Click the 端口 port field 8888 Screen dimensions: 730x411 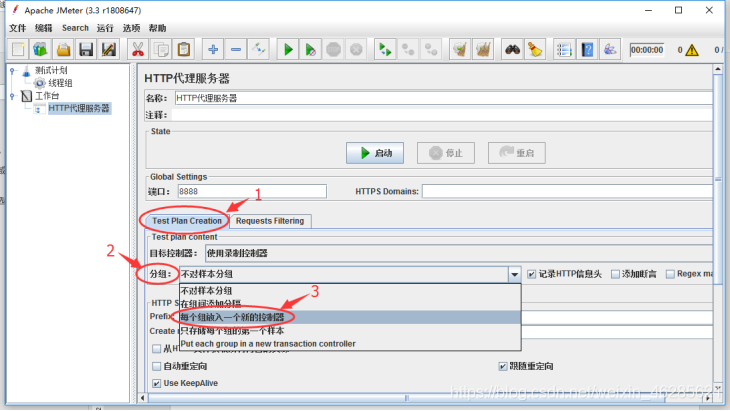(252, 191)
